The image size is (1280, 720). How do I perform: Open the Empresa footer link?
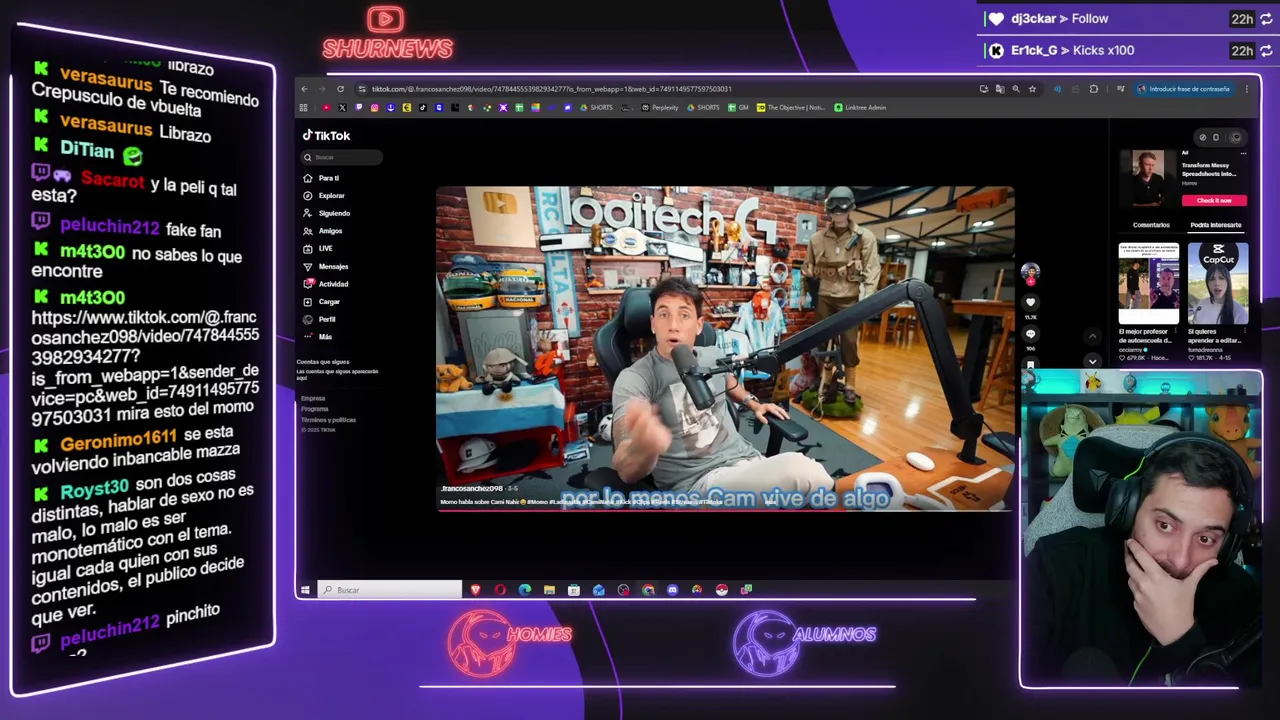pyautogui.click(x=313, y=399)
